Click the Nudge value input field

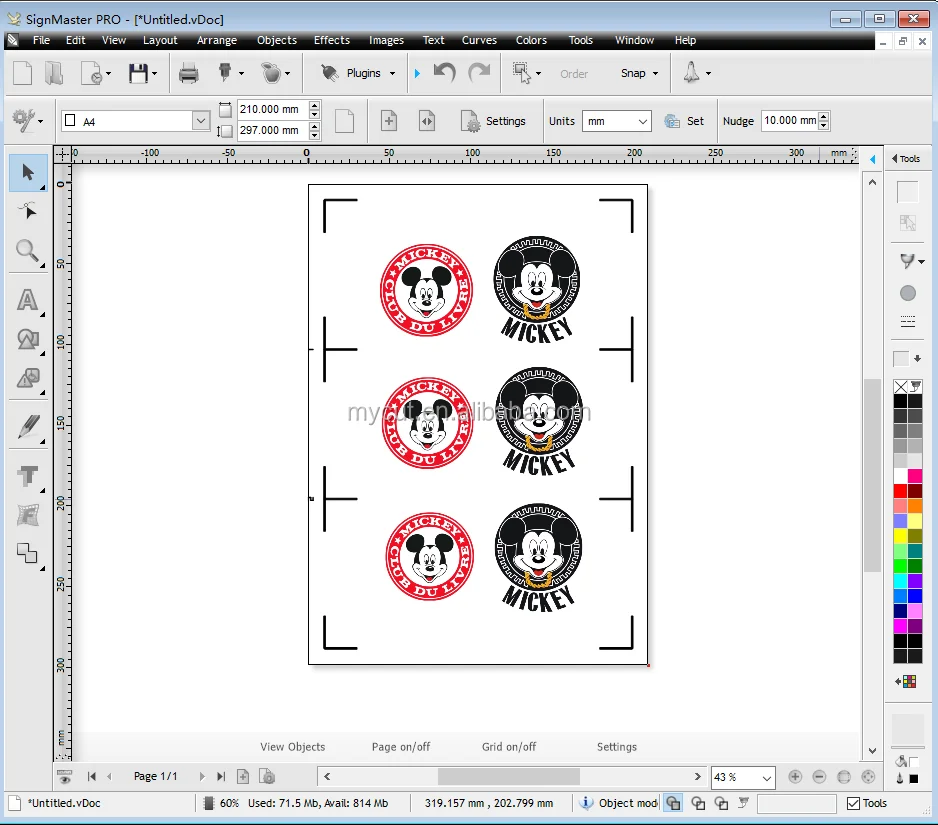coord(789,121)
